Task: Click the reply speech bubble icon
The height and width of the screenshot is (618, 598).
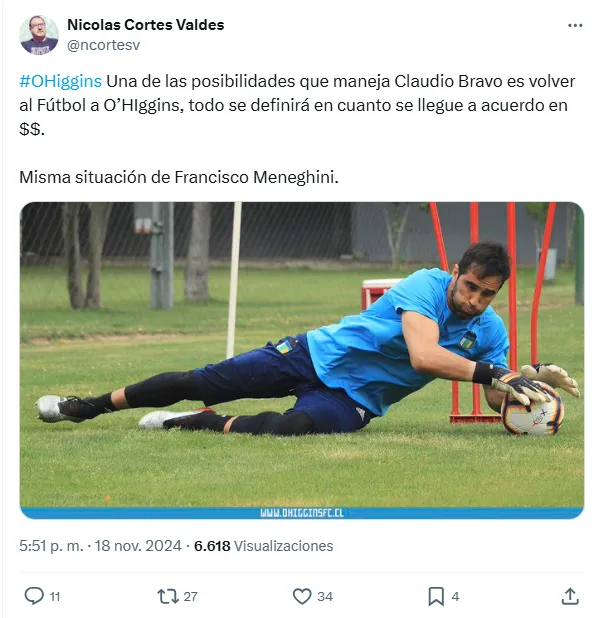Action: pyautogui.click(x=34, y=596)
